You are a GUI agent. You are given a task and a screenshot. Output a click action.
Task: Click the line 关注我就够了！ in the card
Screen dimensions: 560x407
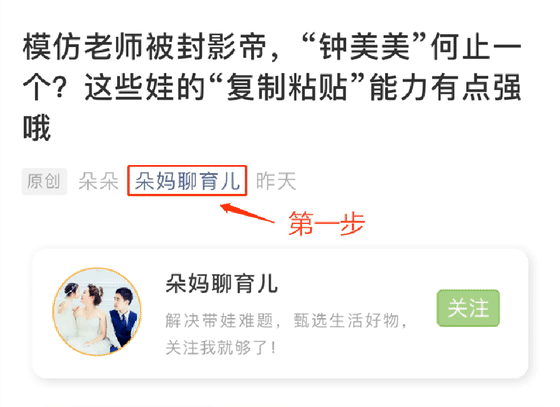tap(221, 347)
